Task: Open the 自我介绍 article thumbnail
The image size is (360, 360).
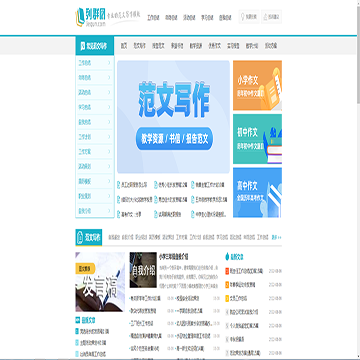Action: [143, 270]
